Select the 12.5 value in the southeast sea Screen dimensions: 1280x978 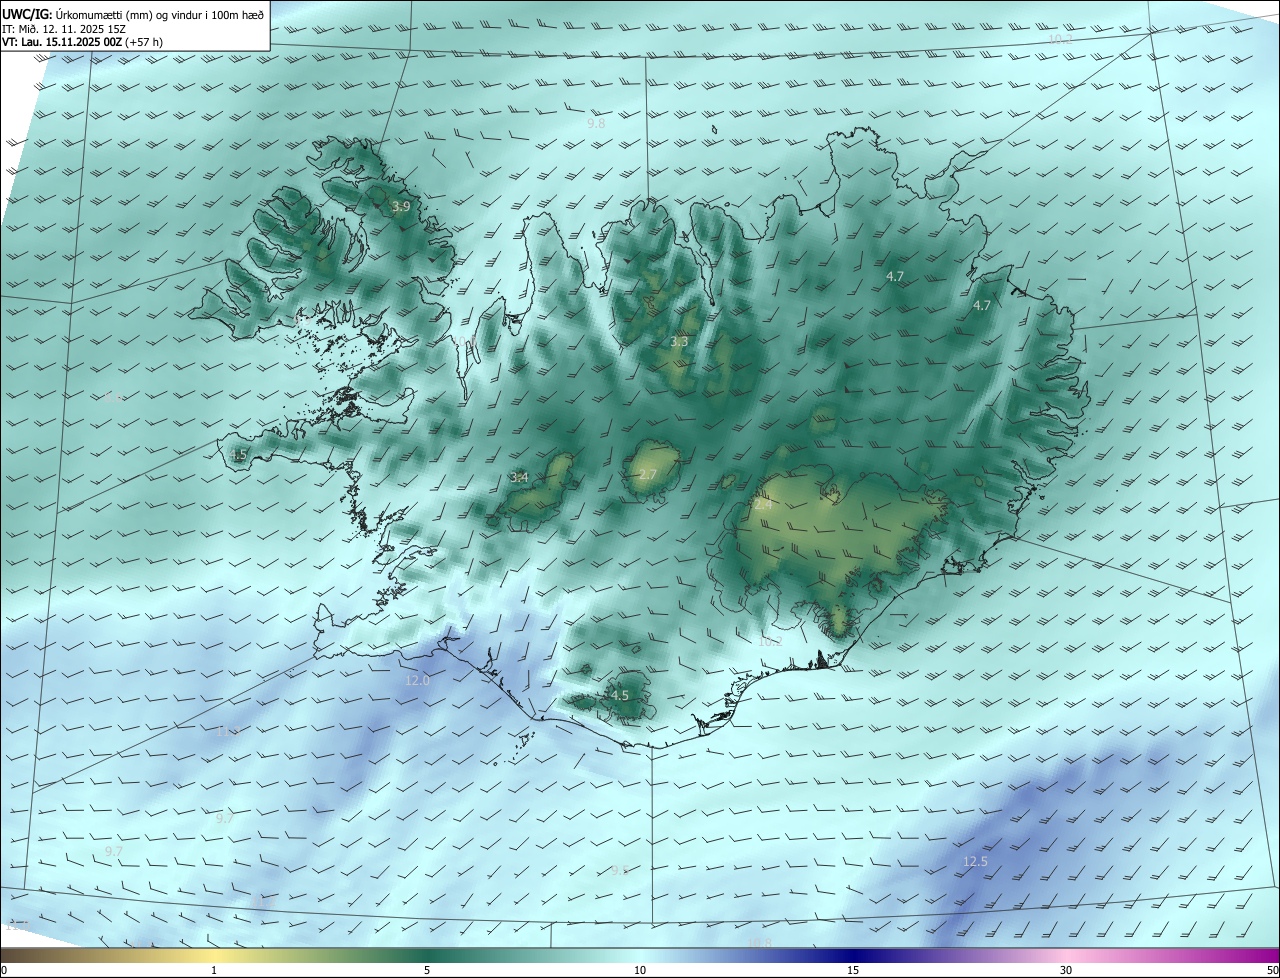[975, 862]
